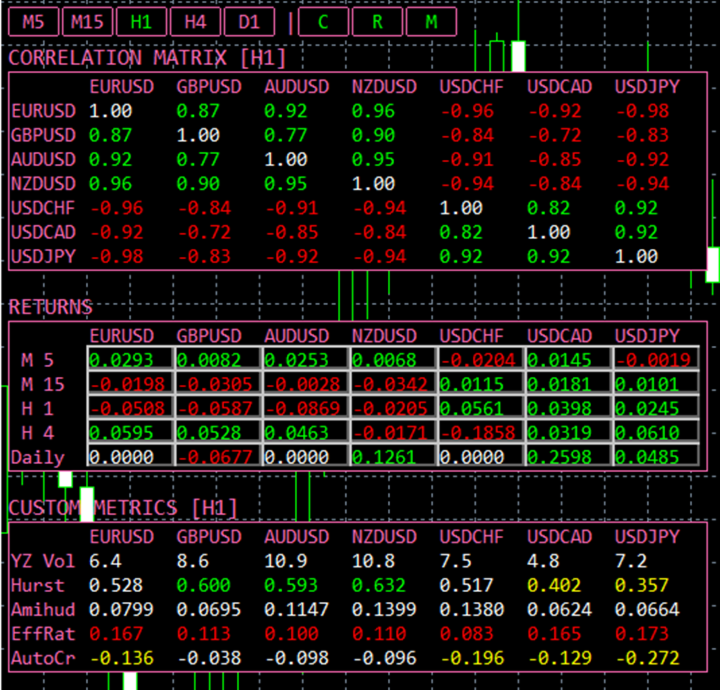Click EffRat USDCHF value 0.083
Viewport: 720px width, 690px height.
[x=467, y=634]
